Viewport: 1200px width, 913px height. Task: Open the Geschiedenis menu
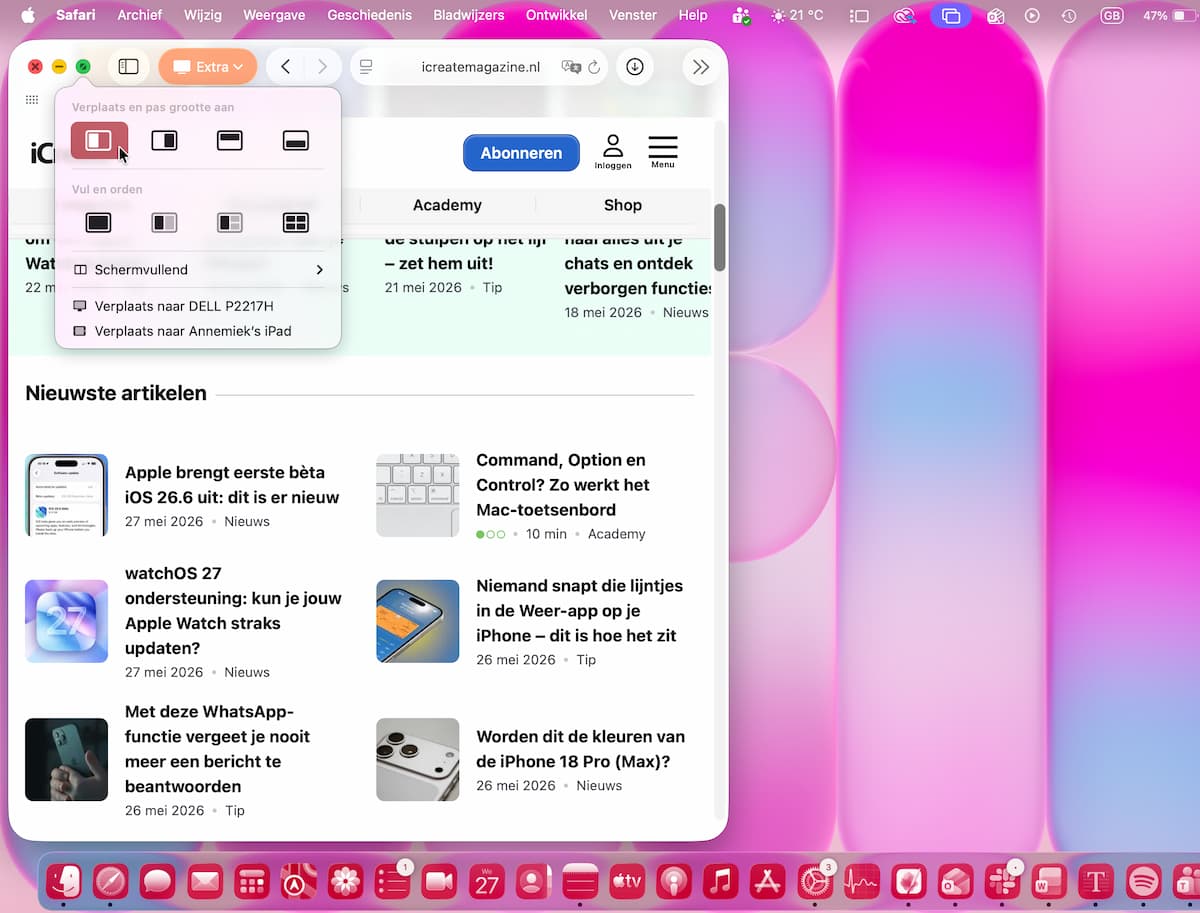pos(369,15)
